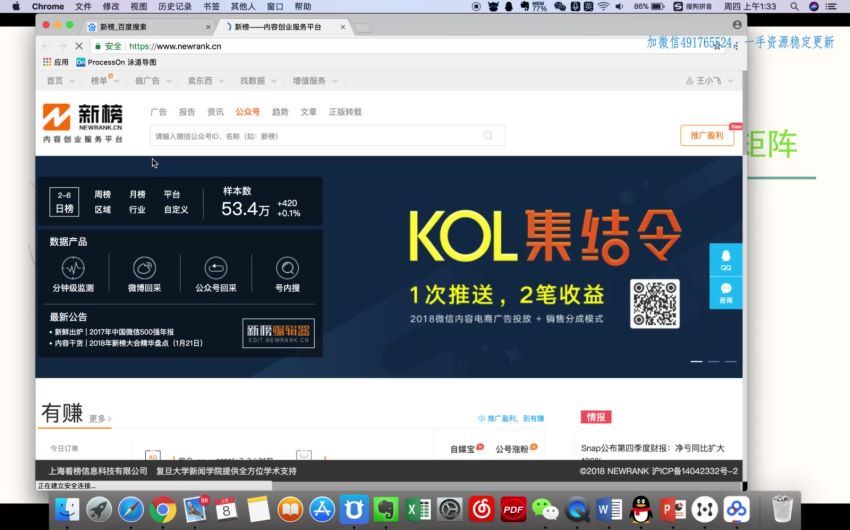Viewport: 850px width, 530px height.
Task: Click the 推广盈利 button
Action: click(707, 135)
